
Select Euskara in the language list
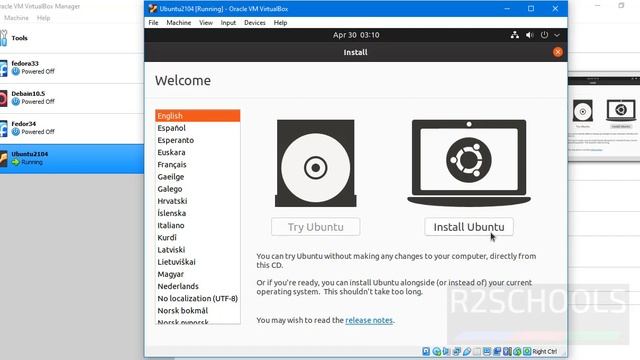(198, 152)
